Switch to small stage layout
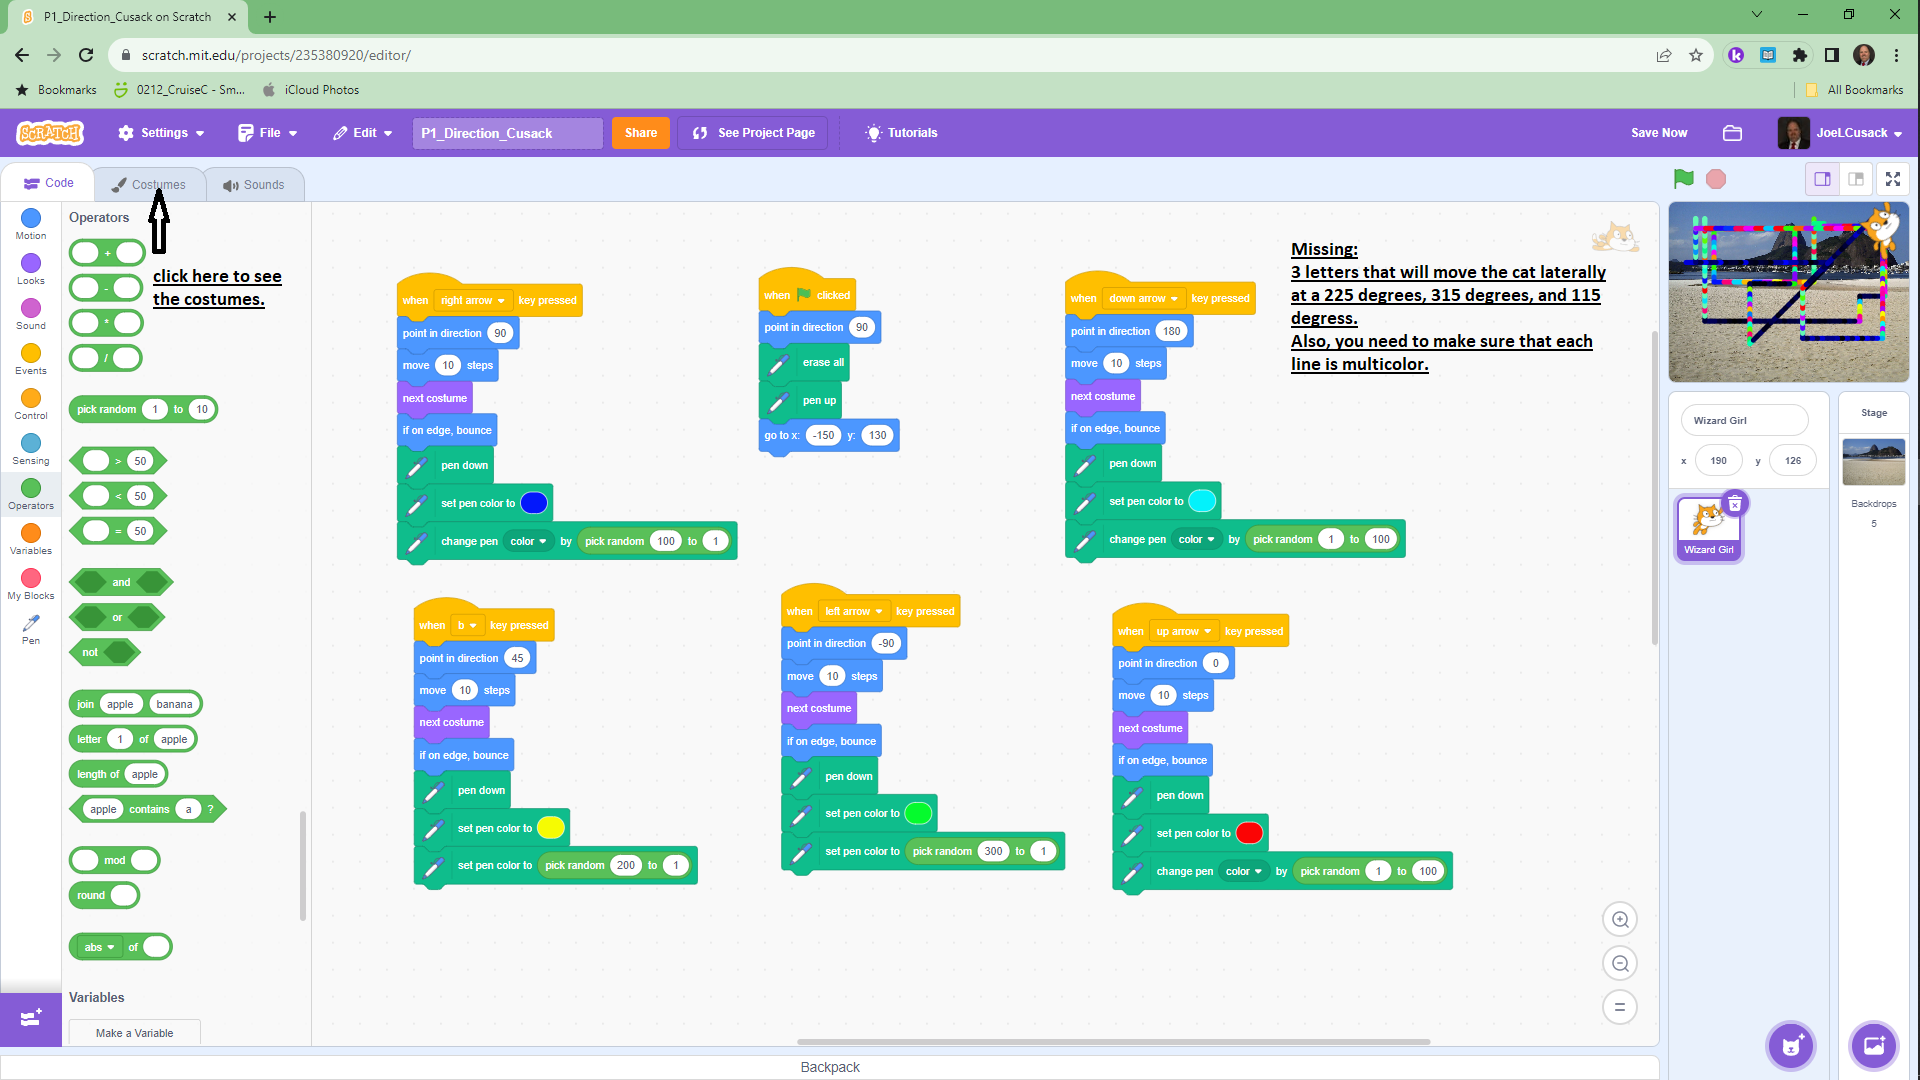1920x1080 pixels. (x=1823, y=179)
